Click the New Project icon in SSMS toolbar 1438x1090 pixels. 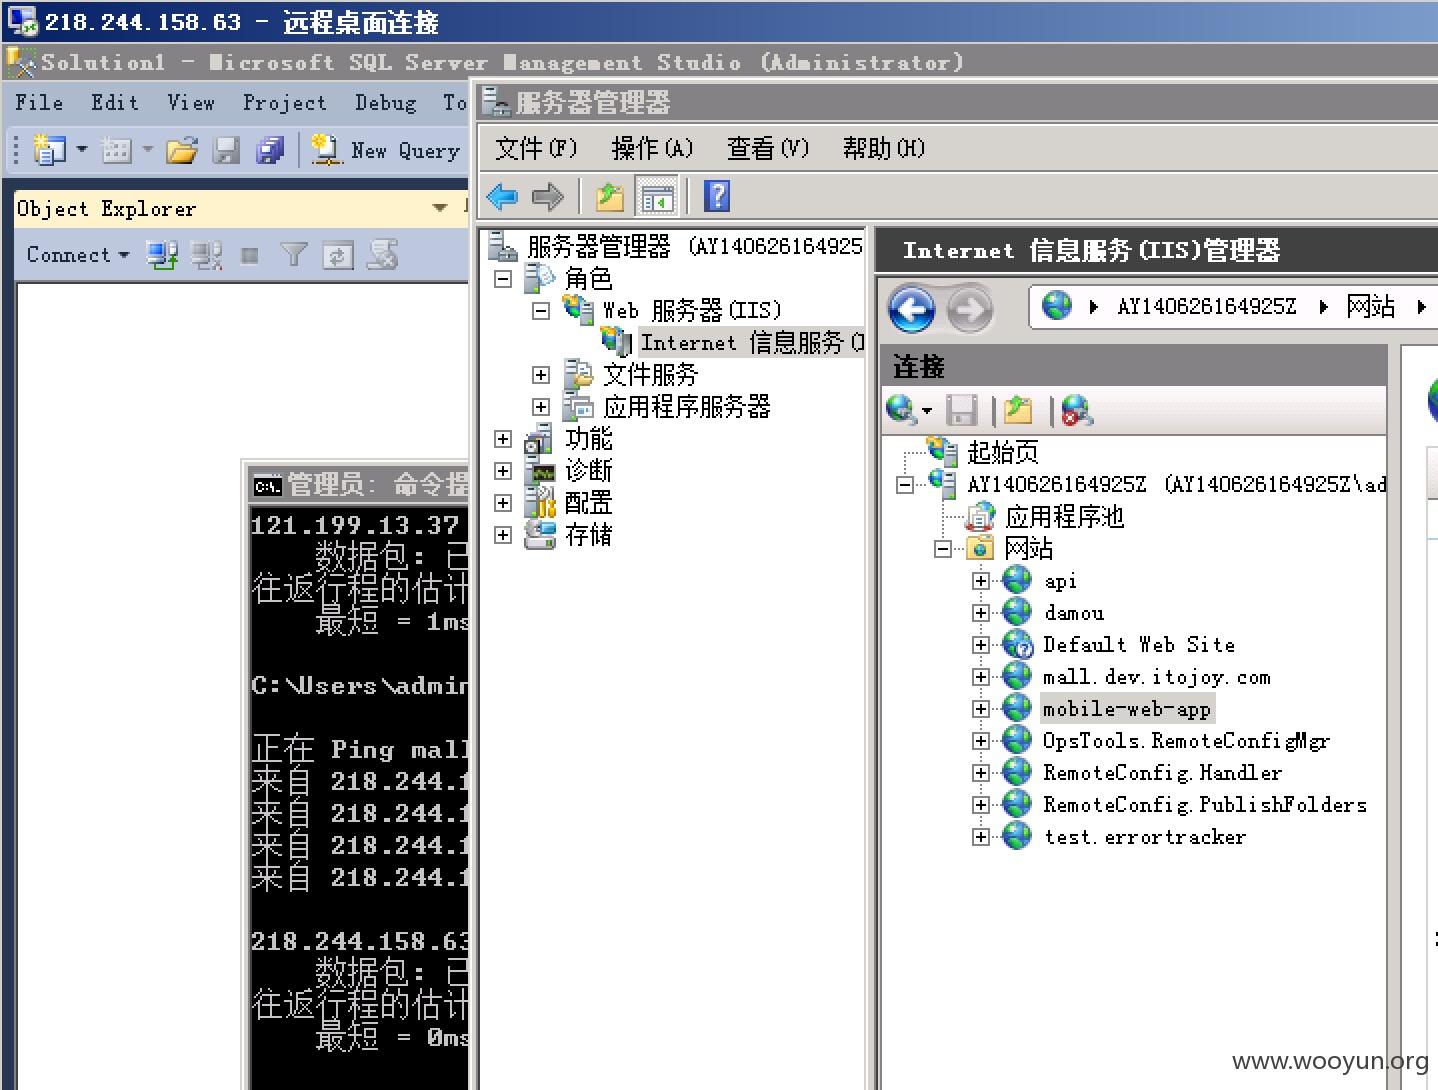tap(49, 150)
